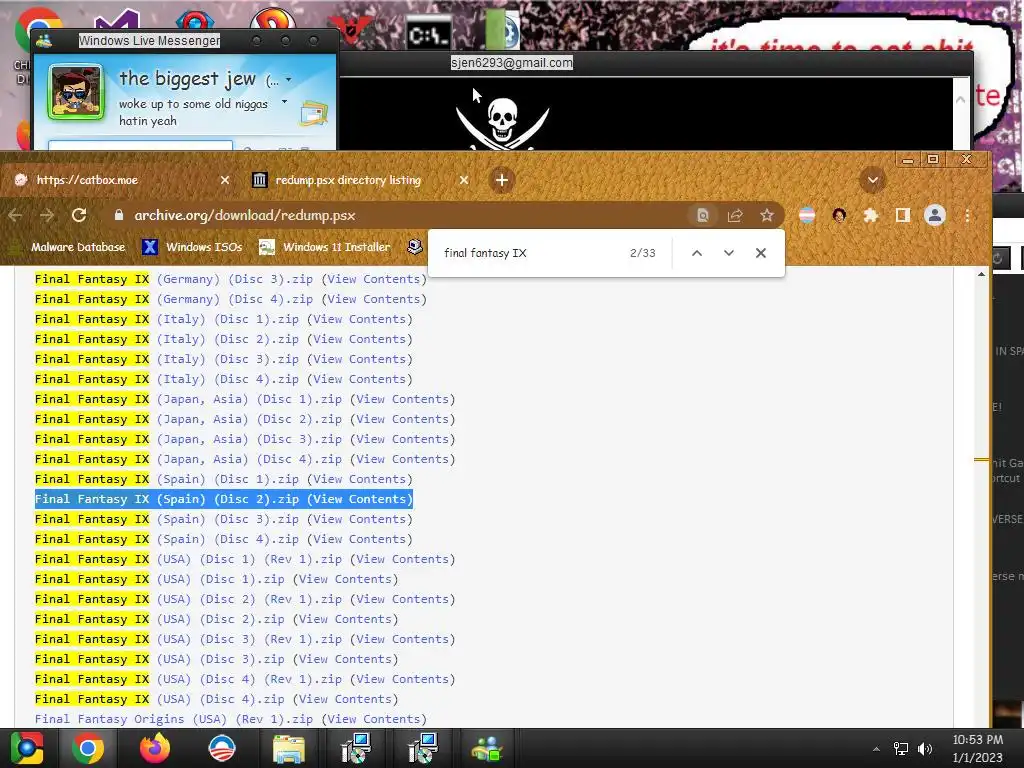Click scroll-up arrow of page scrollbar
Screen dimensions: 1024x768
point(981,274)
